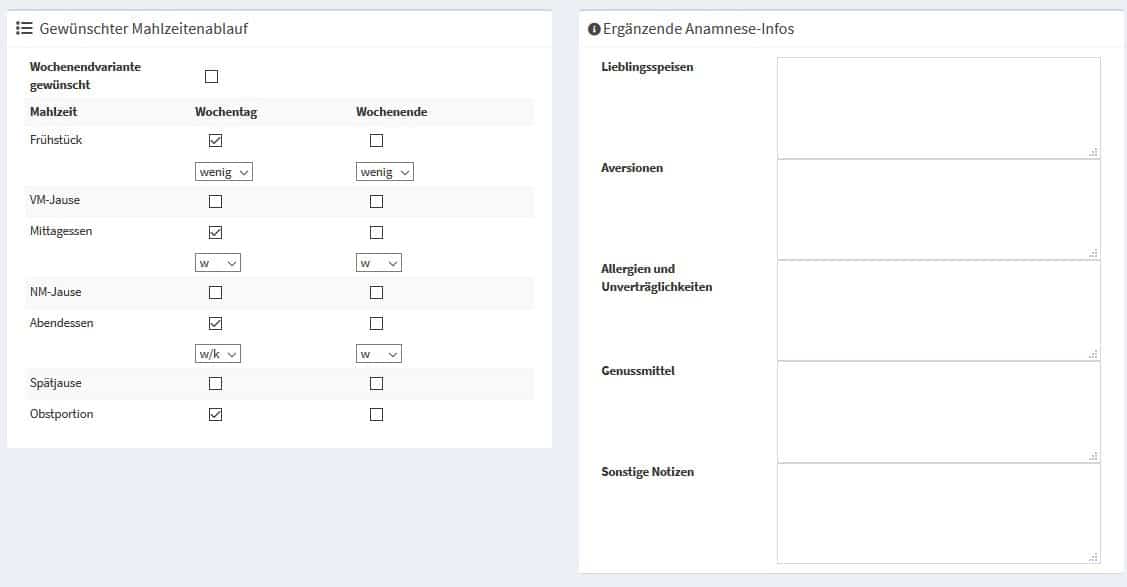Uncheck Abendessen for Wochentag
This screenshot has height=587, width=1127.
click(x=215, y=323)
